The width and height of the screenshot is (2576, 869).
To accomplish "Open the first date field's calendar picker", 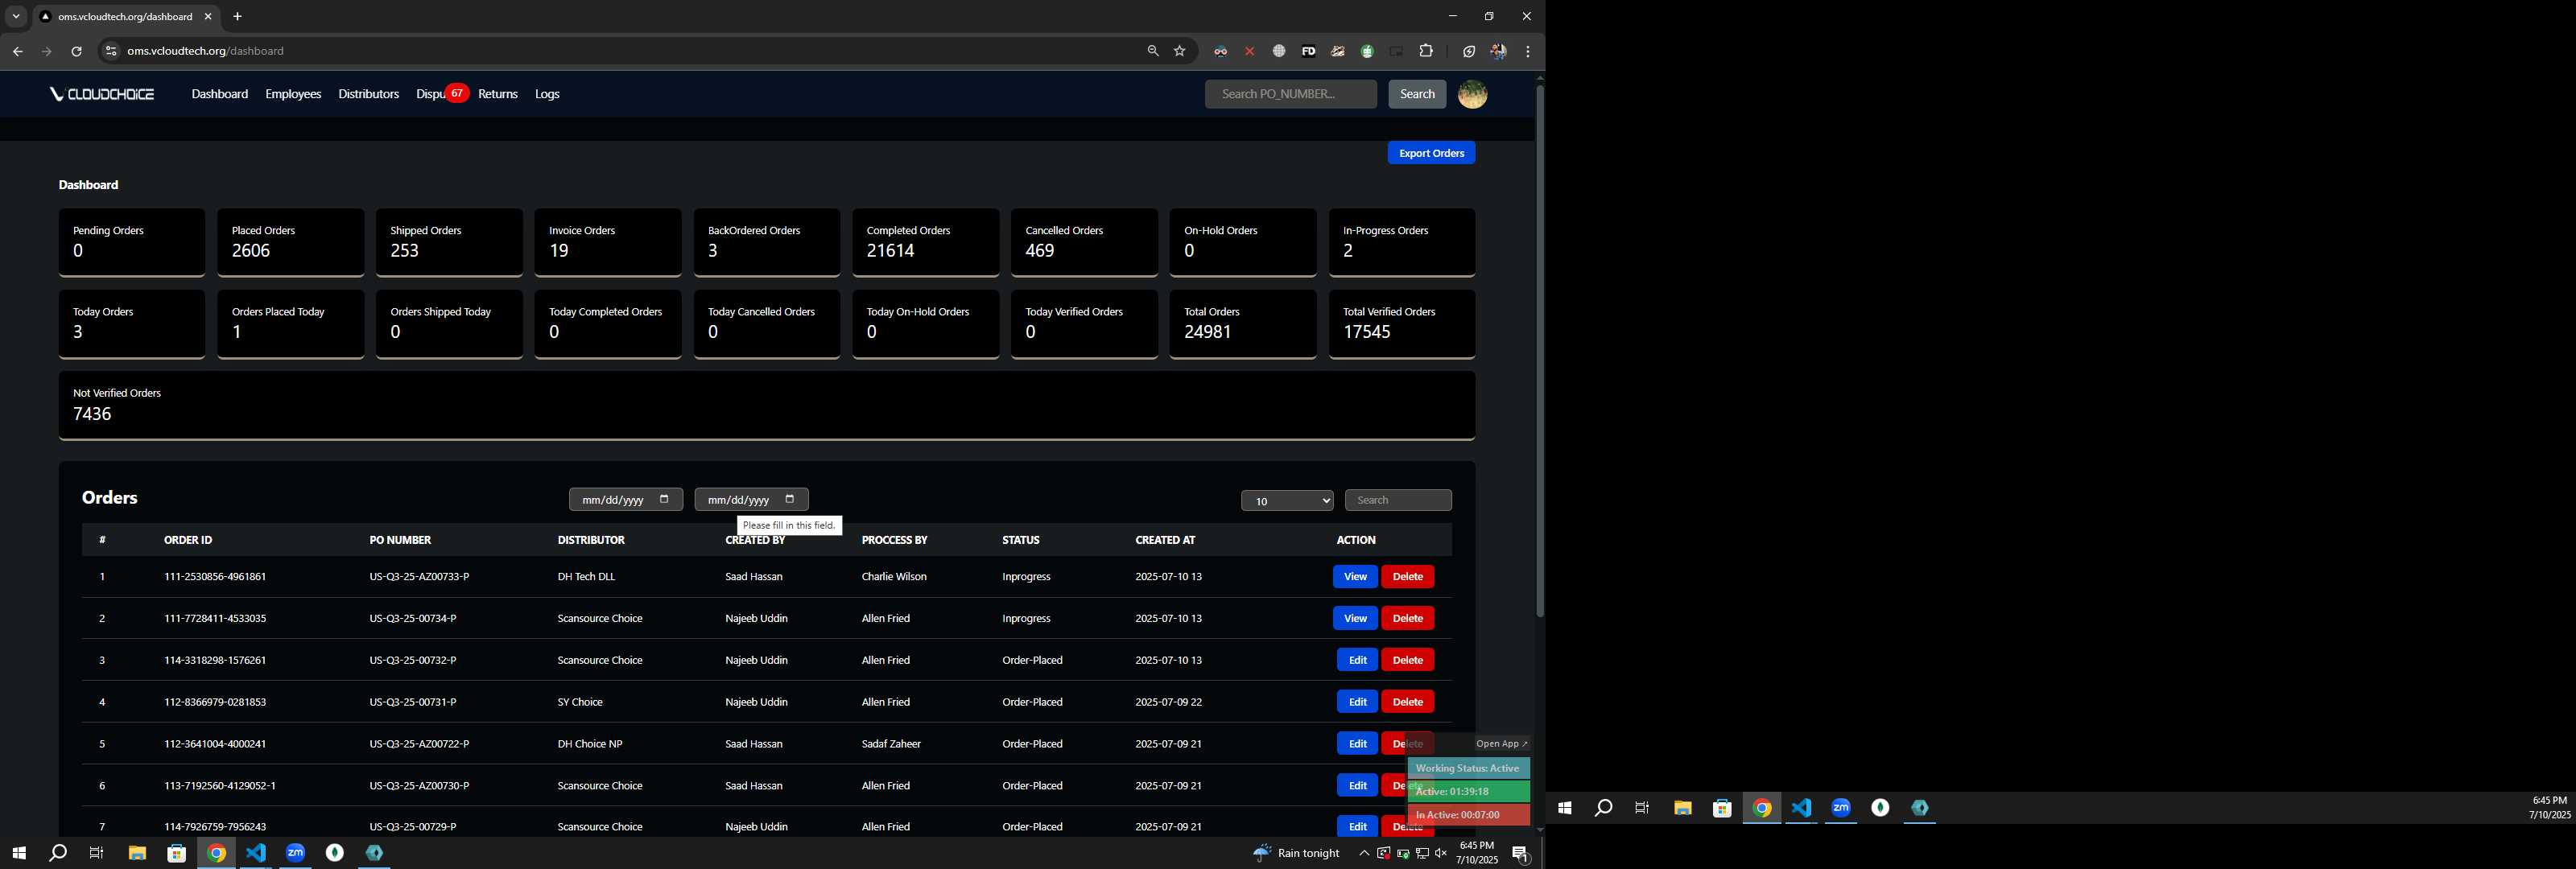I will (x=664, y=499).
